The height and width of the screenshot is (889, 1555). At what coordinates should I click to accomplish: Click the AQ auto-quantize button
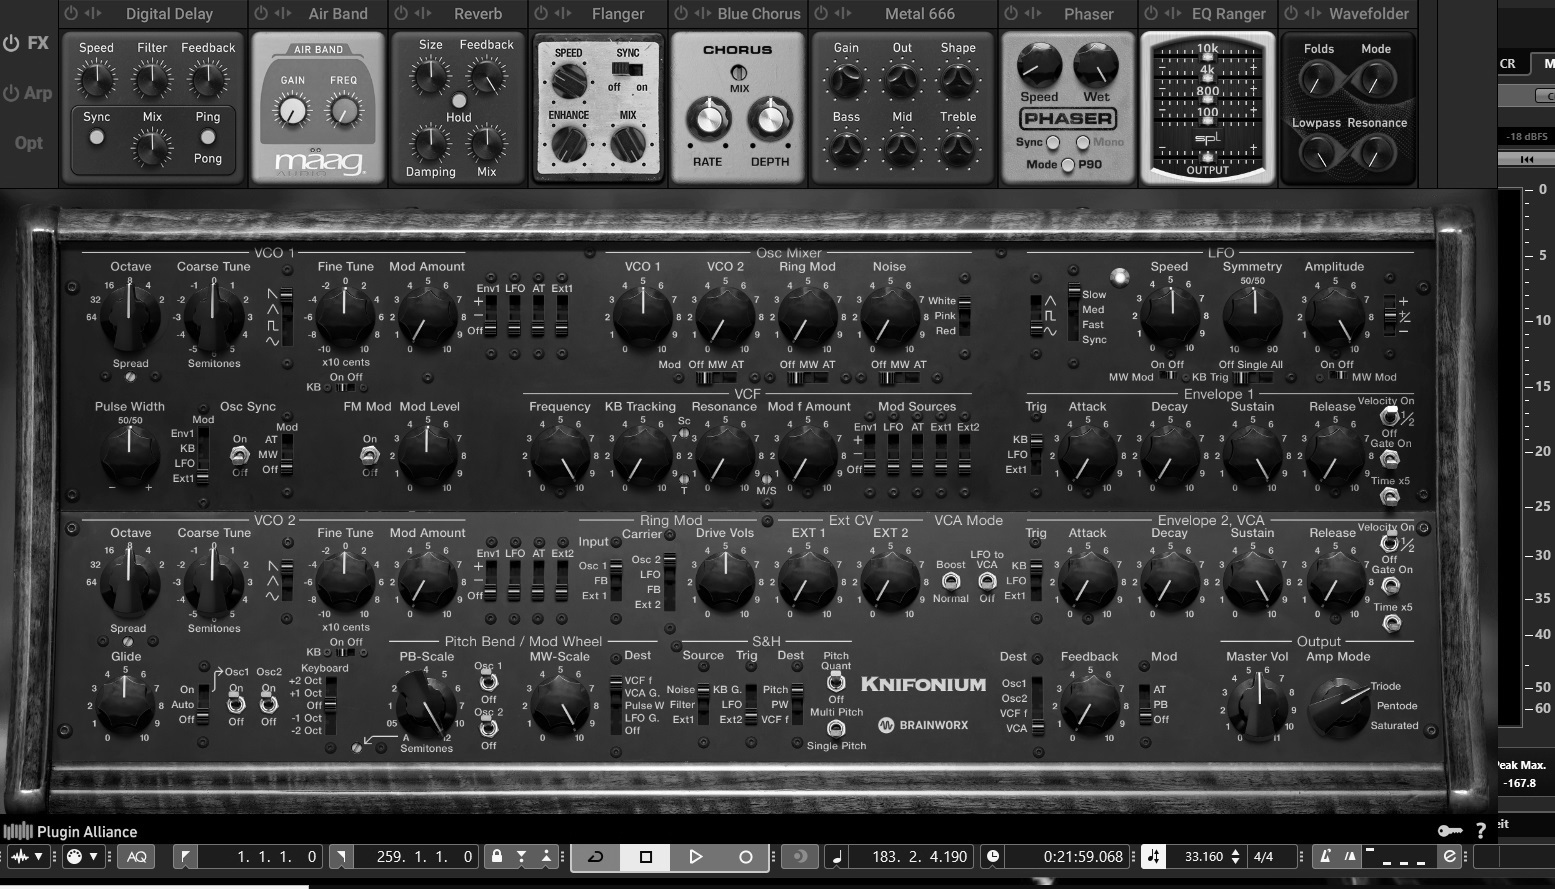[136, 856]
